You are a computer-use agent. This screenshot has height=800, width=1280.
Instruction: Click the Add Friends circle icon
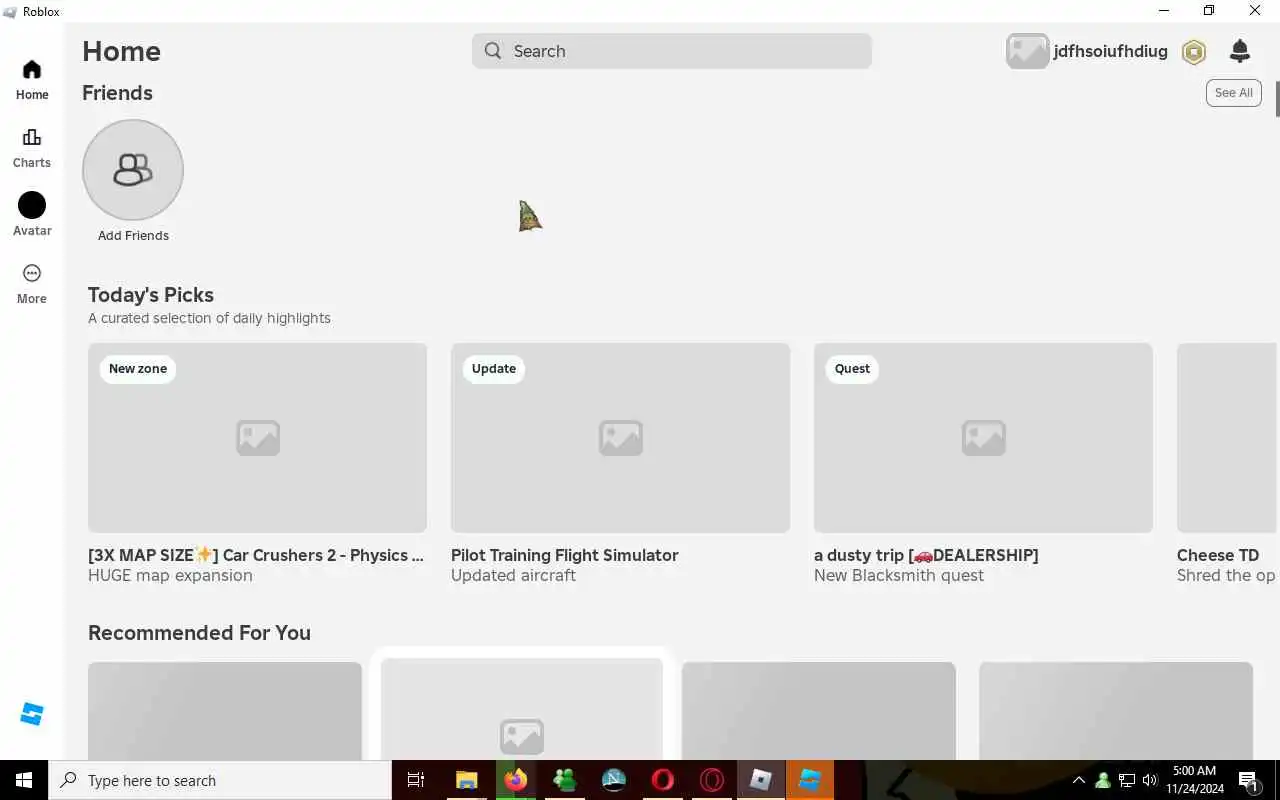coord(133,170)
